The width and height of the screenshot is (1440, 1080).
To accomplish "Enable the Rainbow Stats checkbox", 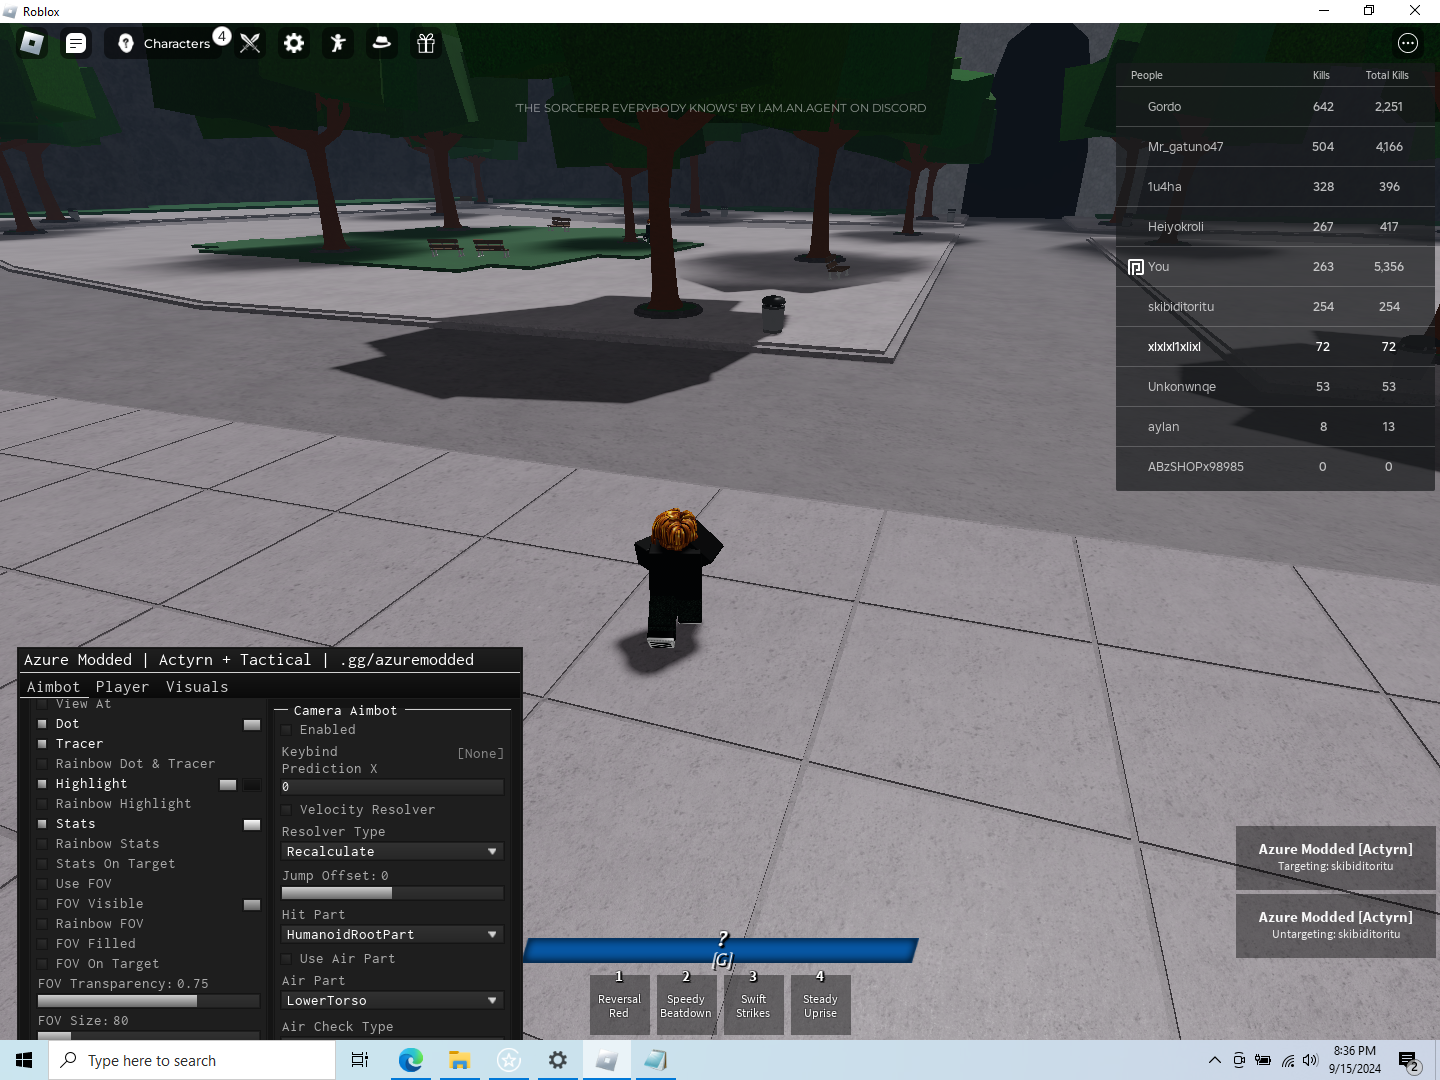I will click(x=42, y=843).
